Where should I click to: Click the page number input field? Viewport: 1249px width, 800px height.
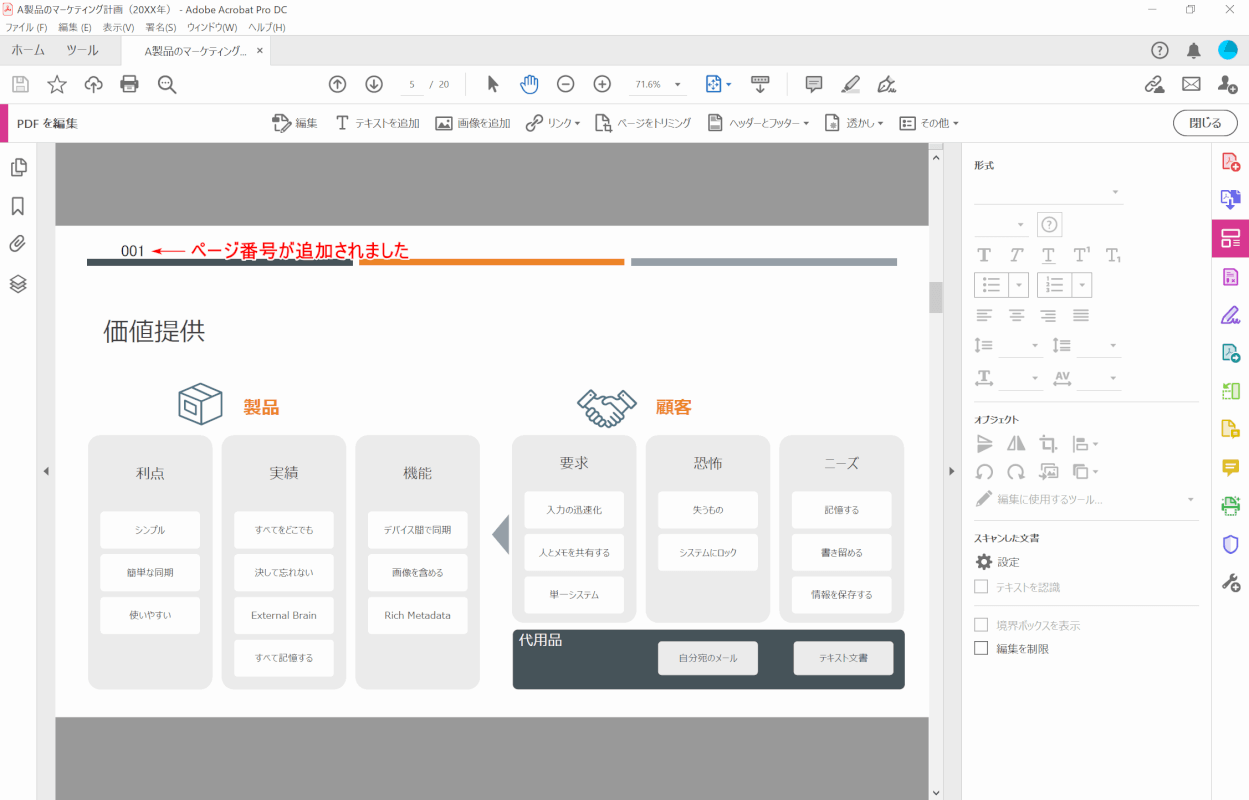click(x=412, y=85)
